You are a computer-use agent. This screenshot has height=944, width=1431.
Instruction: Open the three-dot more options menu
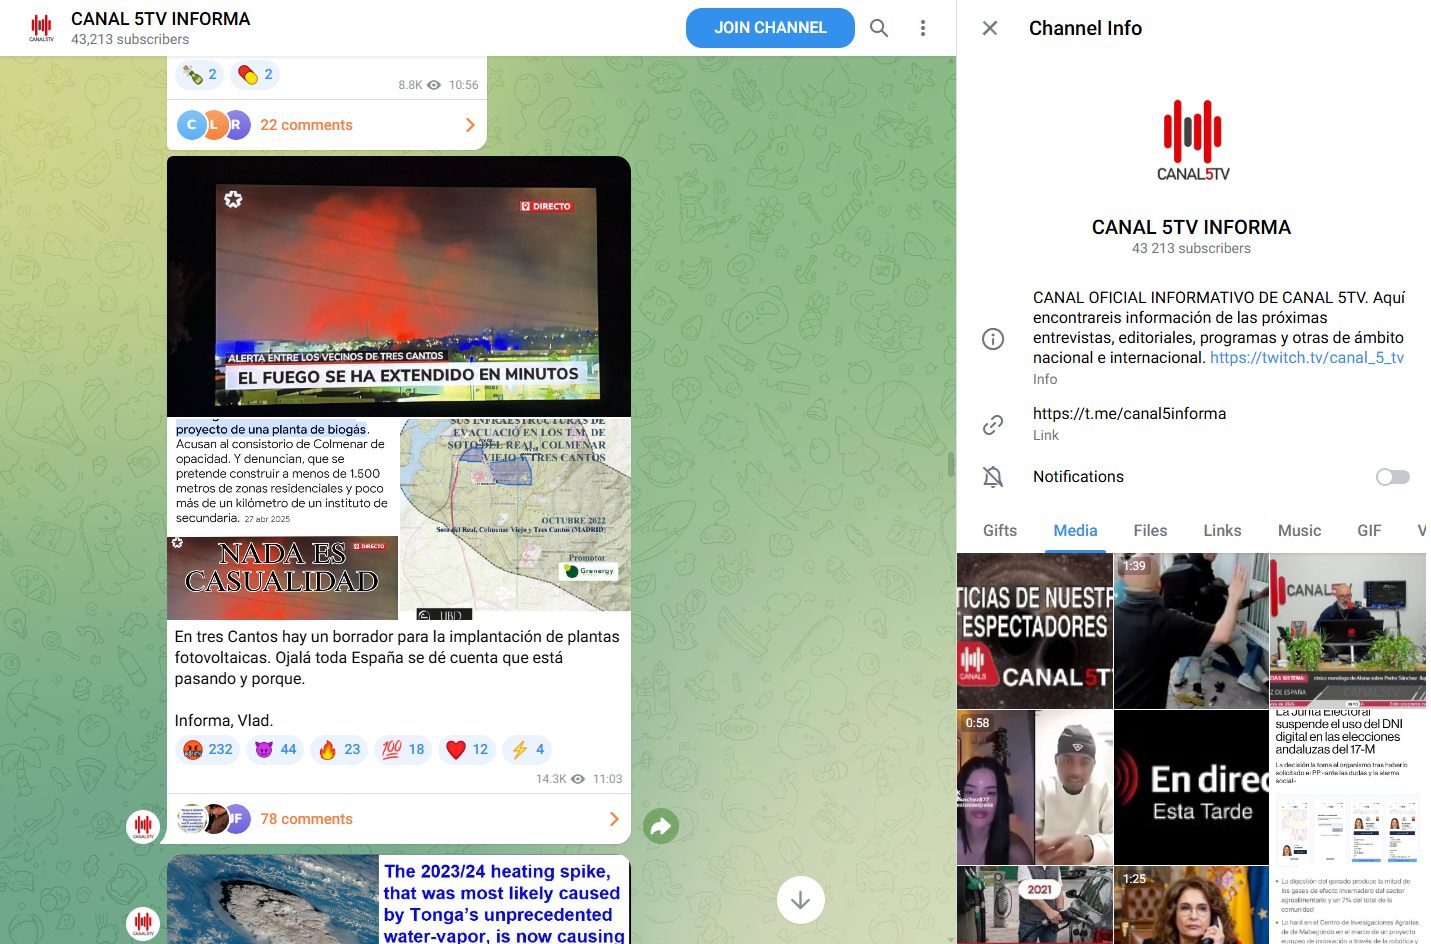pyautogui.click(x=922, y=28)
